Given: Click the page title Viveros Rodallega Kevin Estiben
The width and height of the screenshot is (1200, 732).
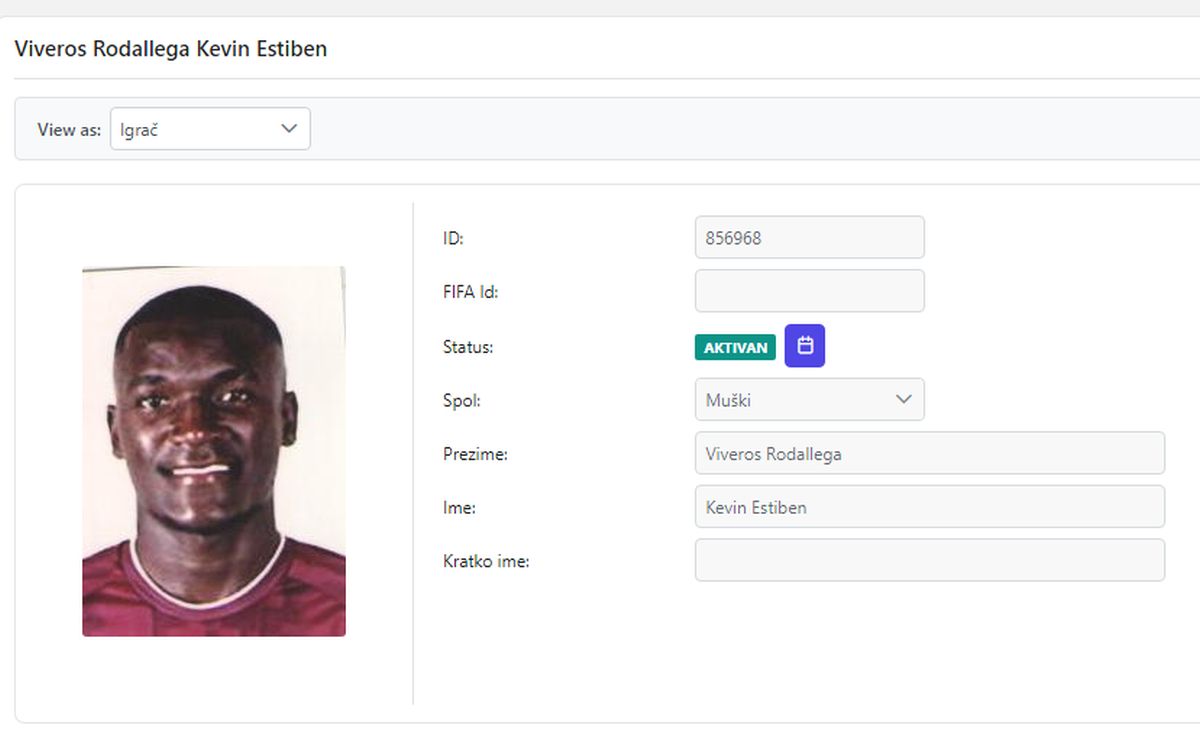Looking at the screenshot, I should point(171,48).
